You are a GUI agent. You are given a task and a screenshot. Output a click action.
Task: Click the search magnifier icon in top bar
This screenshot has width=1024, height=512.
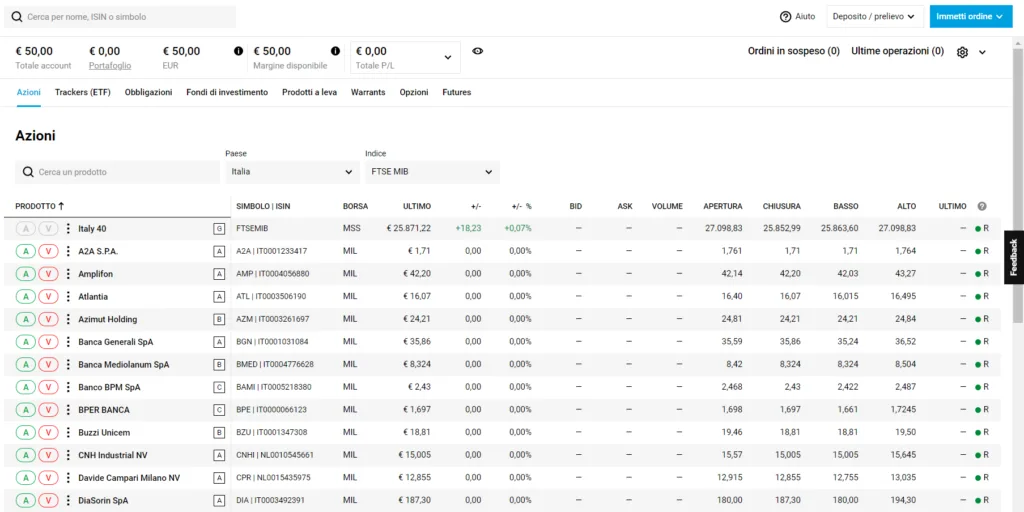[x=17, y=16]
